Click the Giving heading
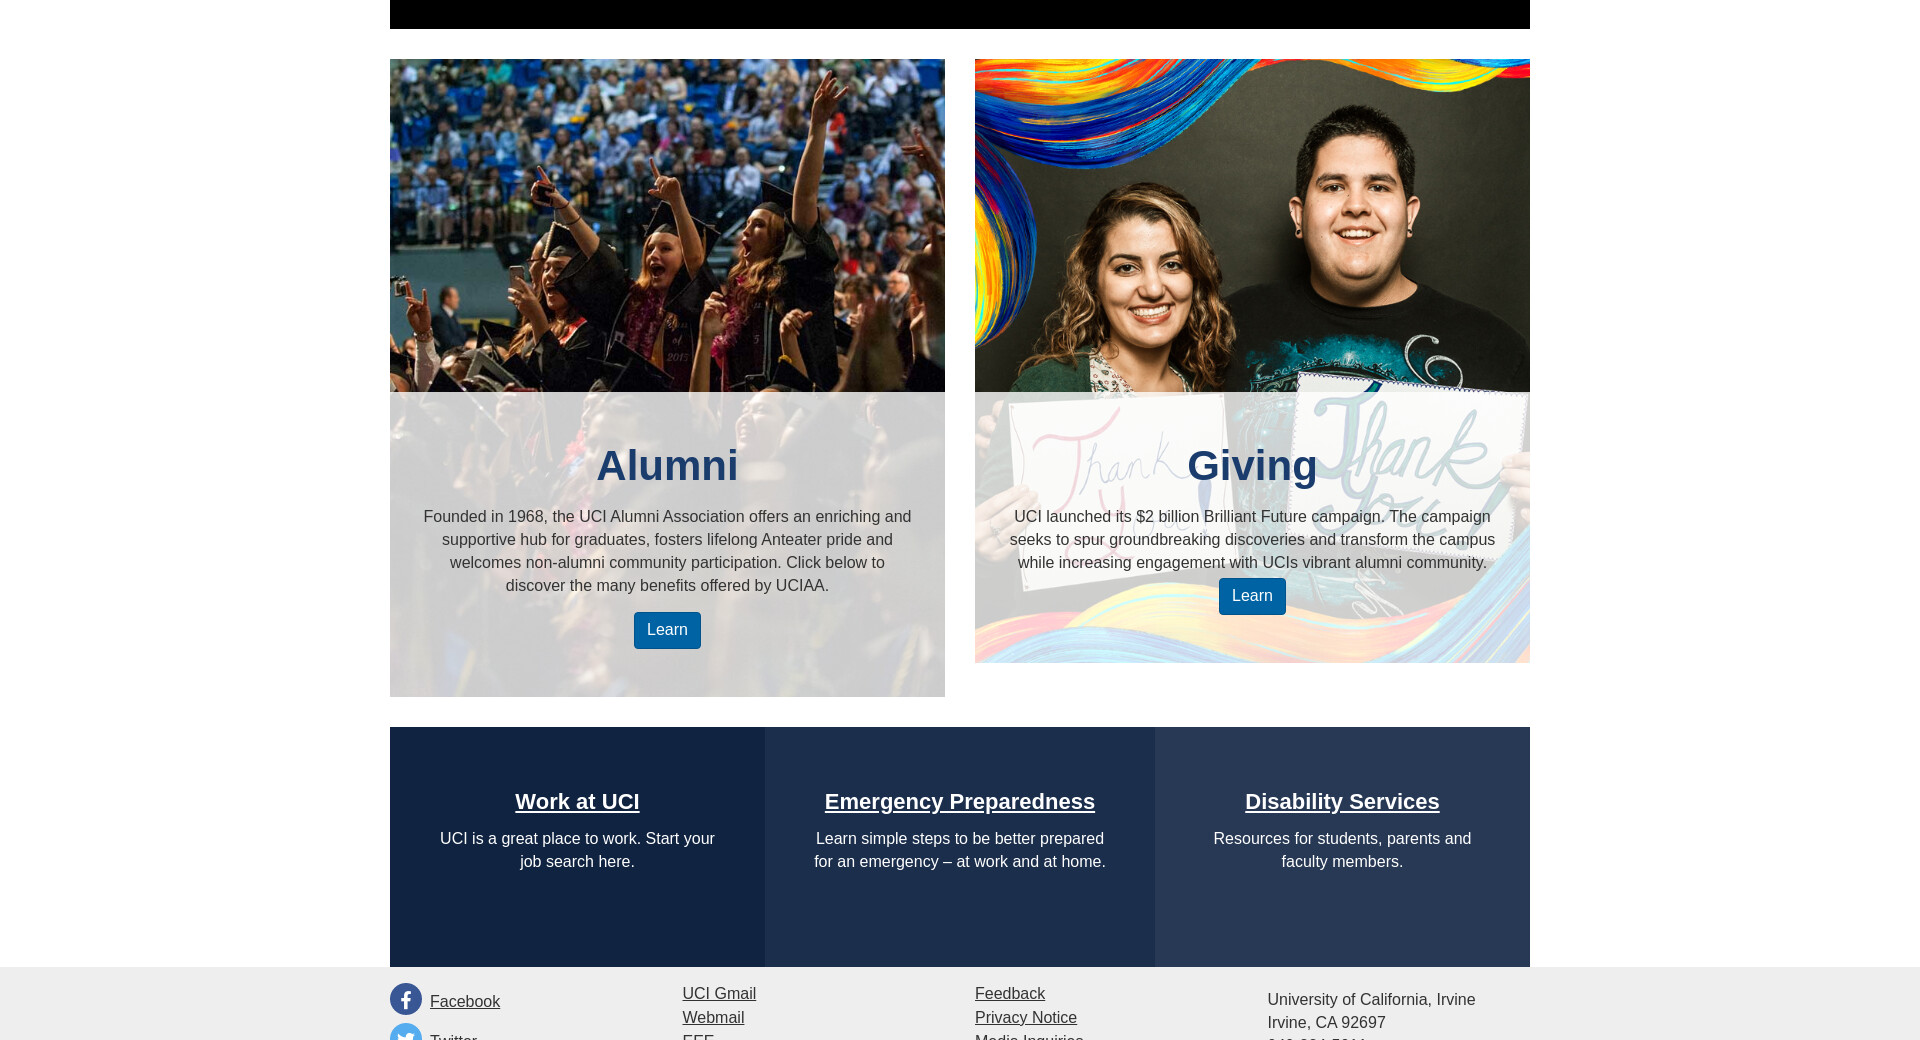 1252,466
